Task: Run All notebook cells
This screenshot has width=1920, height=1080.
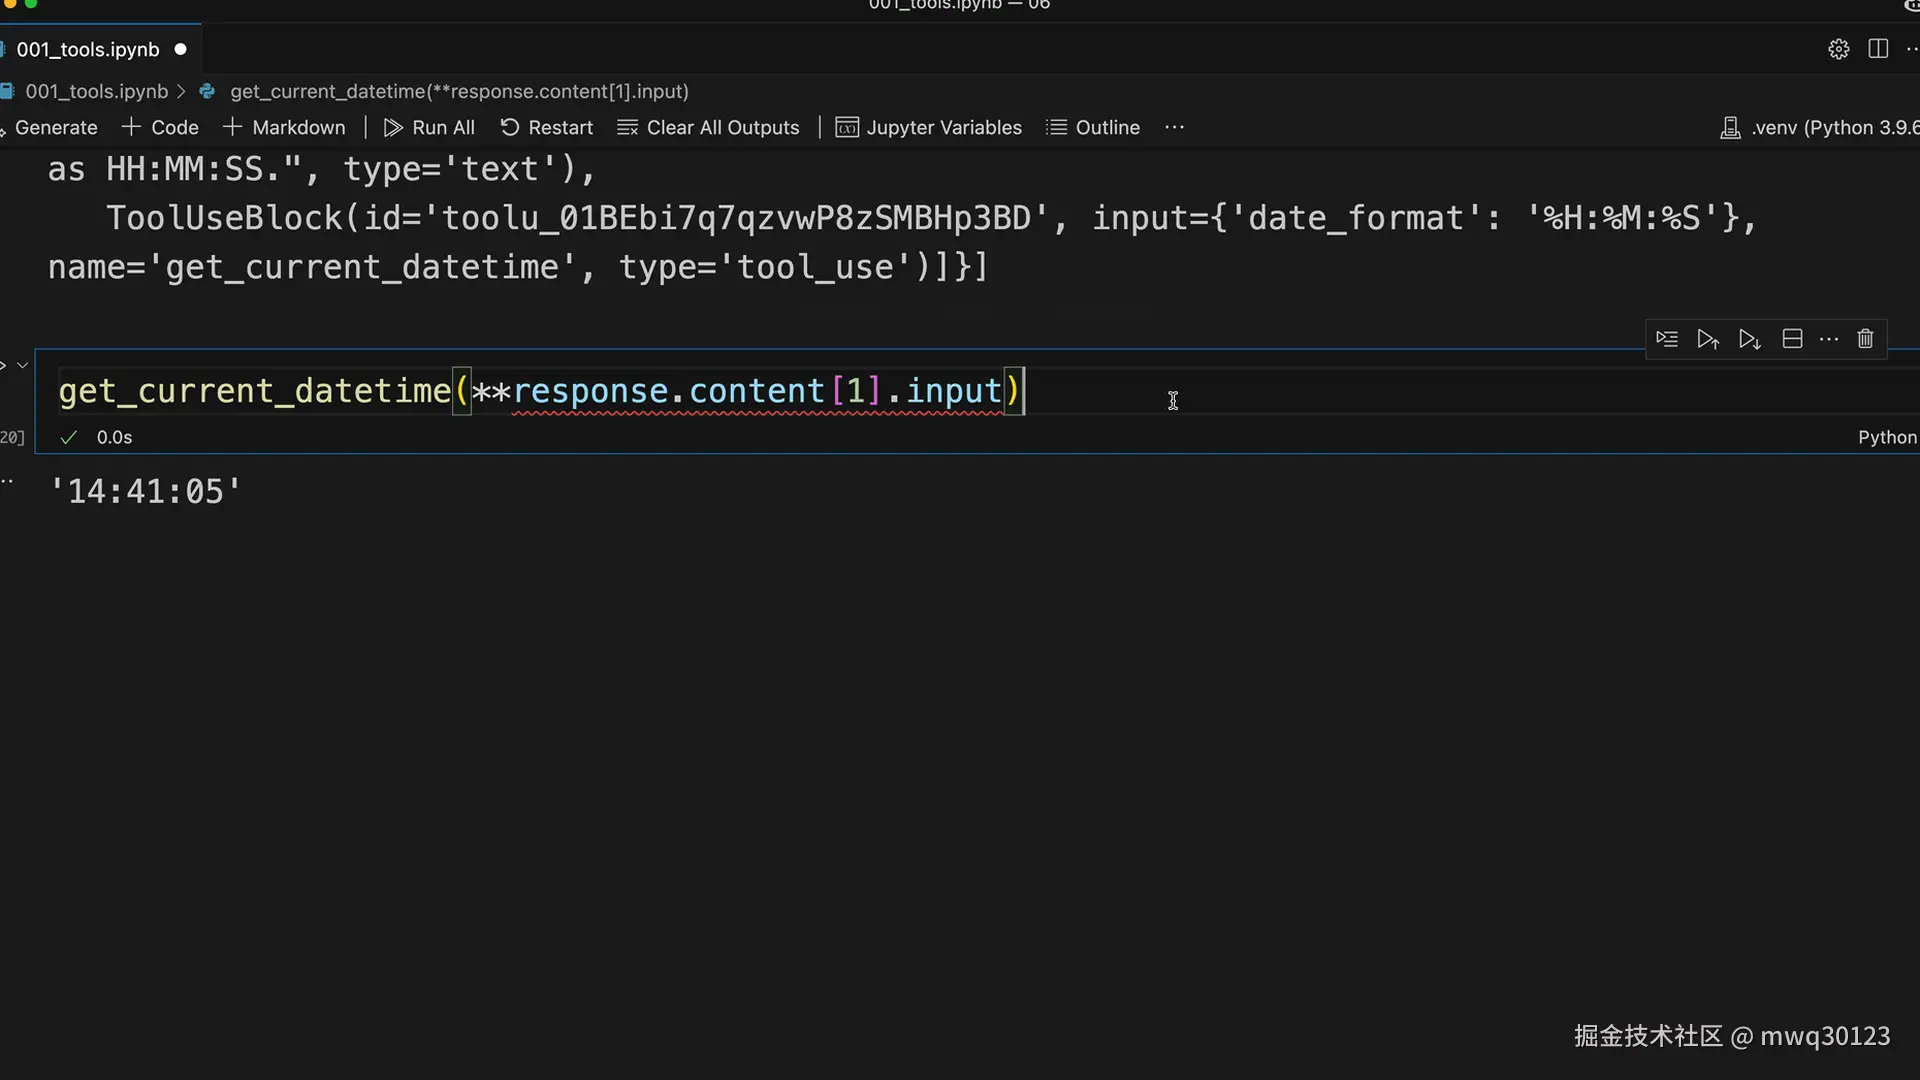Action: tap(429, 127)
